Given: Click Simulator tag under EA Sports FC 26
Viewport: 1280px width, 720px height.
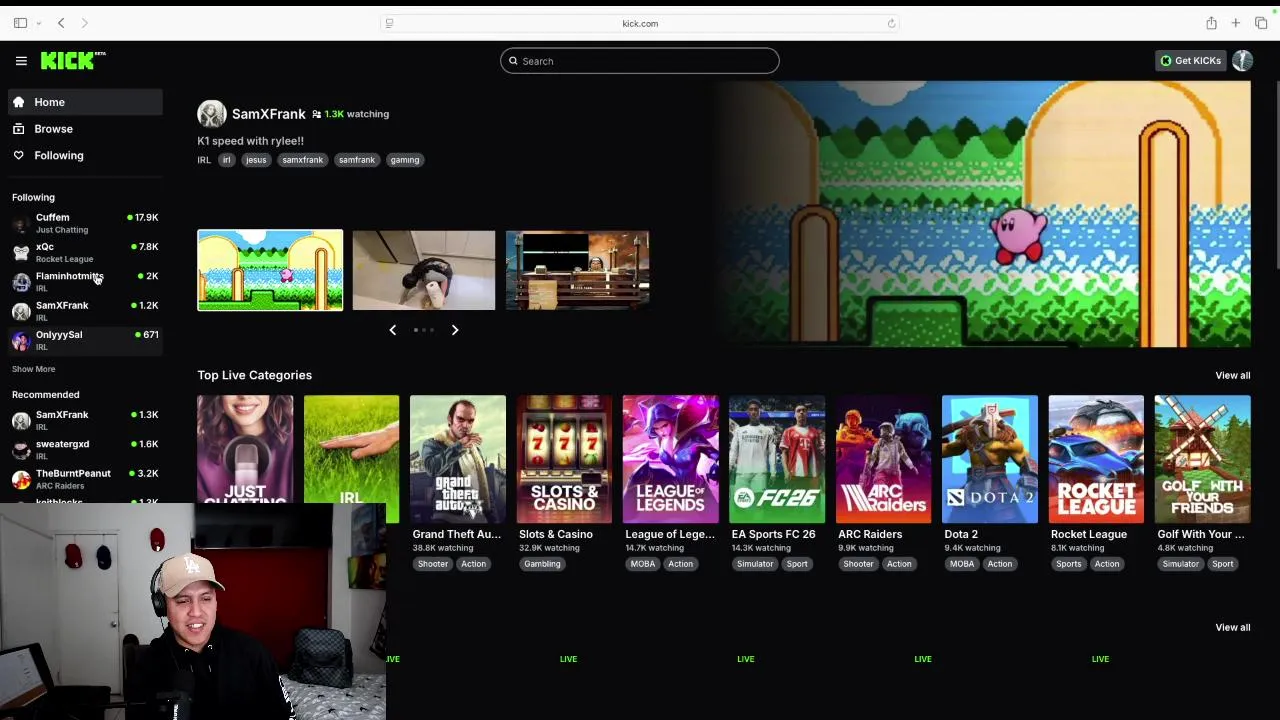Looking at the screenshot, I should click(755, 564).
